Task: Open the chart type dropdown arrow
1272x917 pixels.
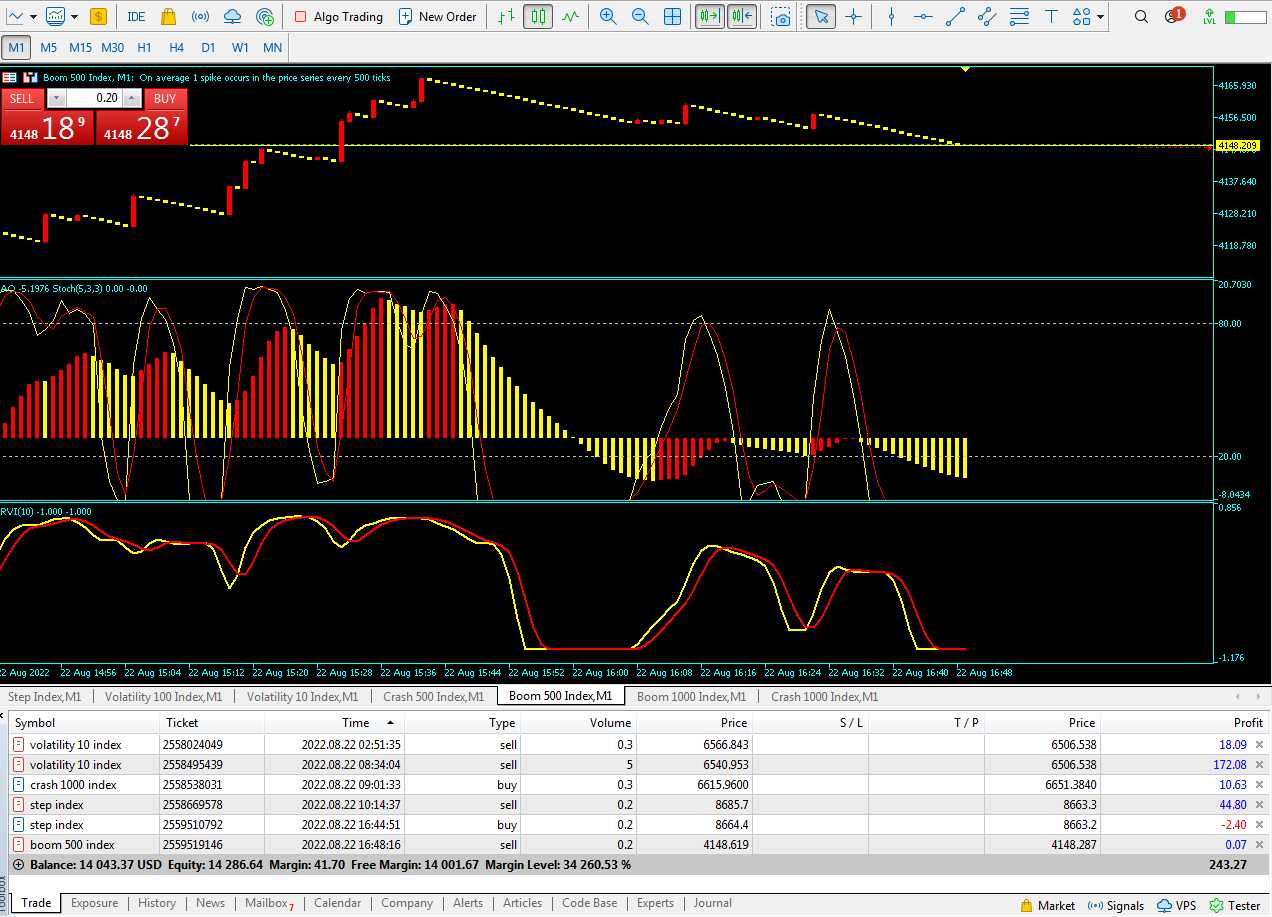Action: tap(34, 17)
